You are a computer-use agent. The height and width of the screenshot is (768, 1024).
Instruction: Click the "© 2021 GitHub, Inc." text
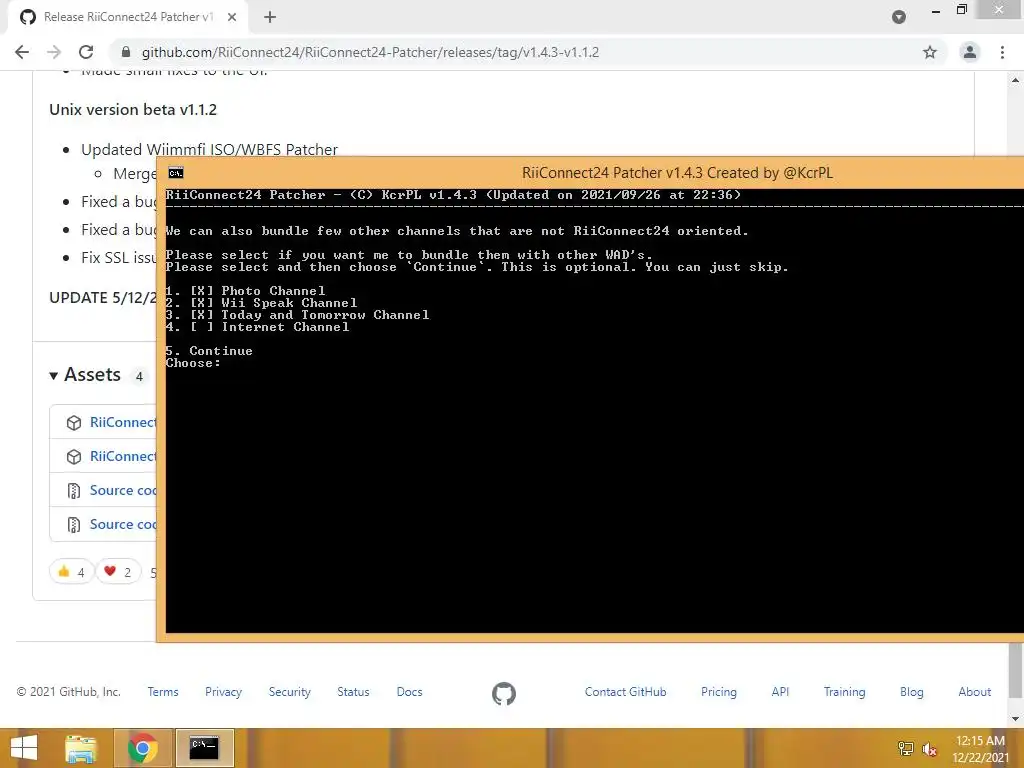pyautogui.click(x=69, y=692)
